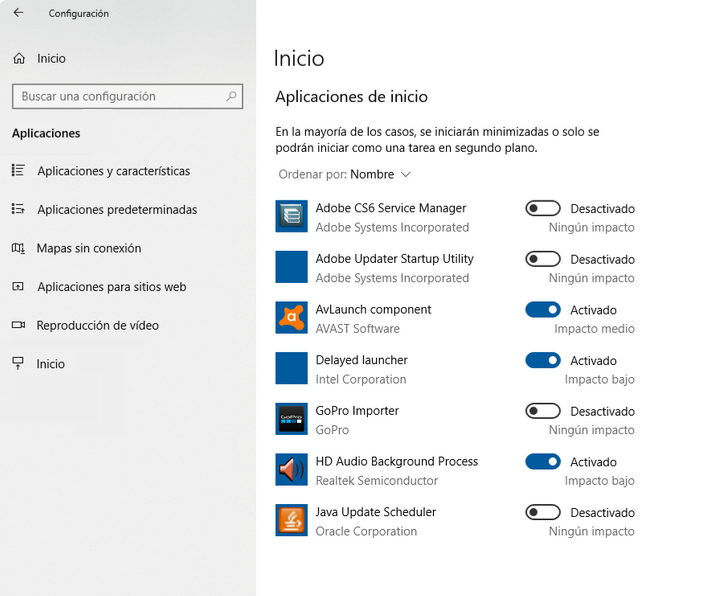Open Reproducción de vídeo settings
The width and height of the screenshot is (702, 596).
pyautogui.click(x=97, y=325)
